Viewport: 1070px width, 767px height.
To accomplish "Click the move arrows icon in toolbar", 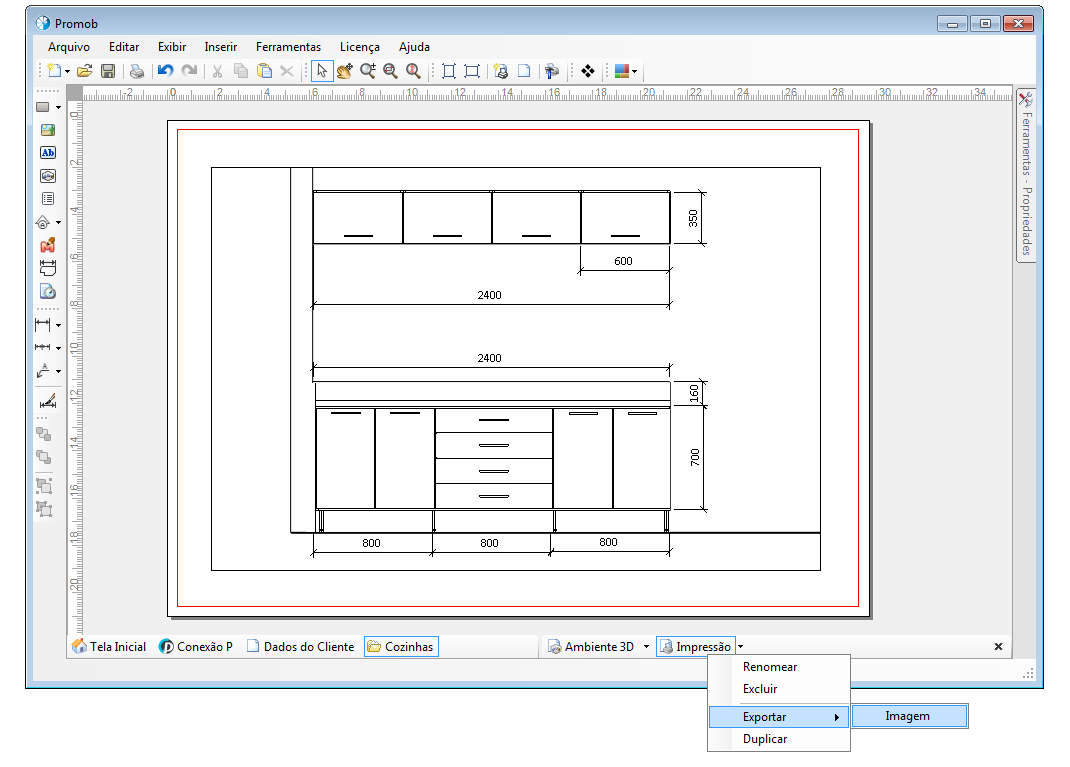I will (x=588, y=71).
